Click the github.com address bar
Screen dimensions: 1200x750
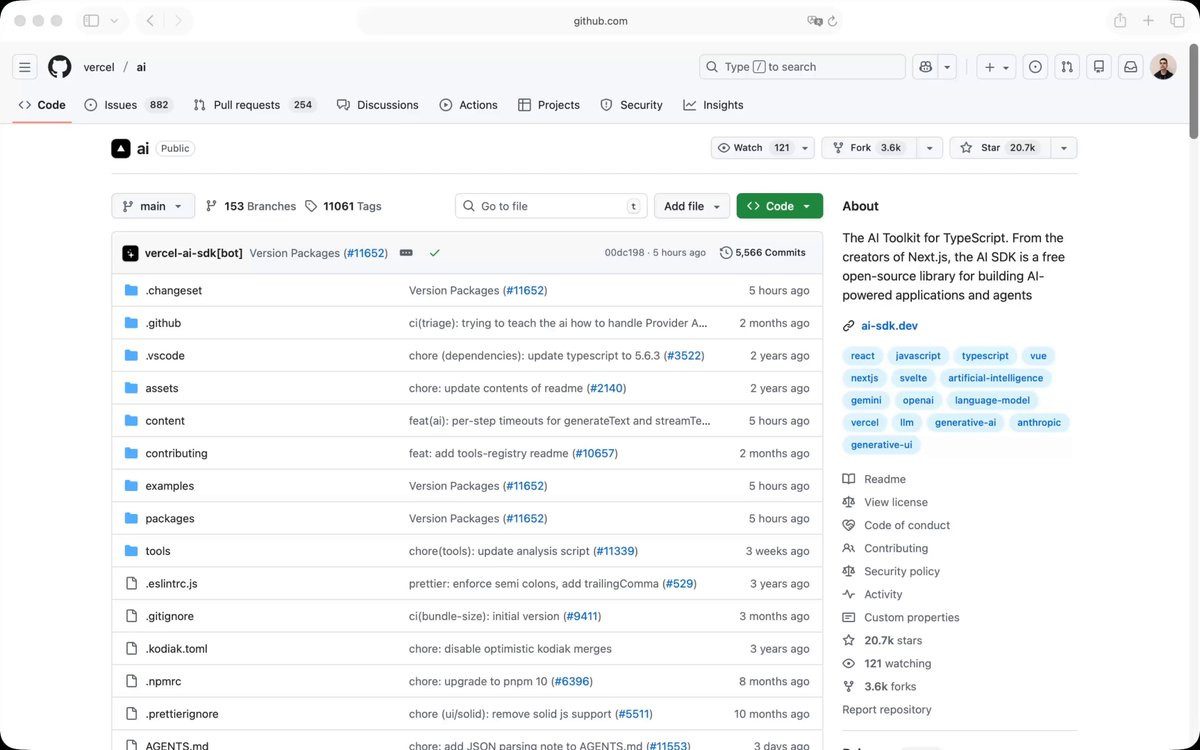[x=600, y=21]
